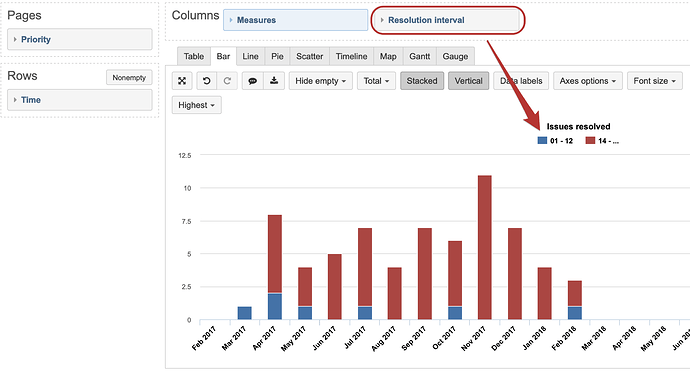This screenshot has width=690, height=374.
Task: Switch to the Pie chart tab
Action: (277, 56)
